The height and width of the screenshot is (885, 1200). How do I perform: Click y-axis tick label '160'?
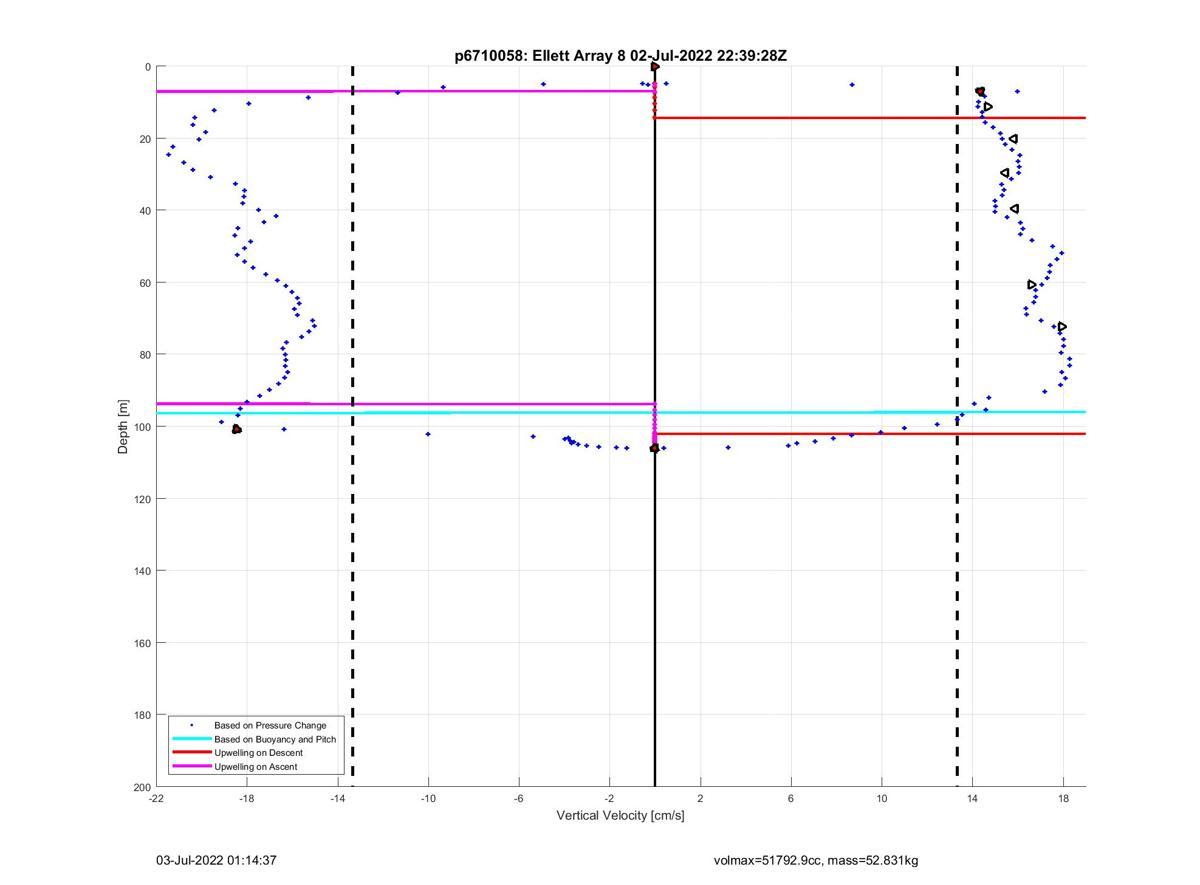point(142,643)
